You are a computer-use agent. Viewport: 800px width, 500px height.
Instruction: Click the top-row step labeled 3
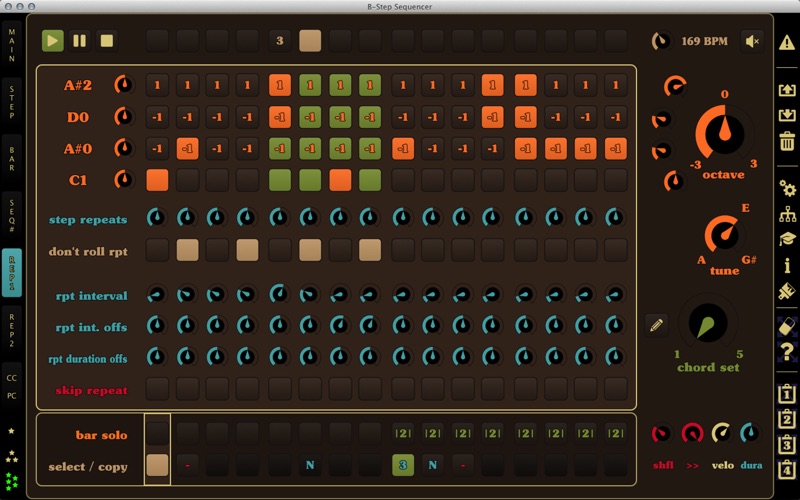[x=280, y=41]
